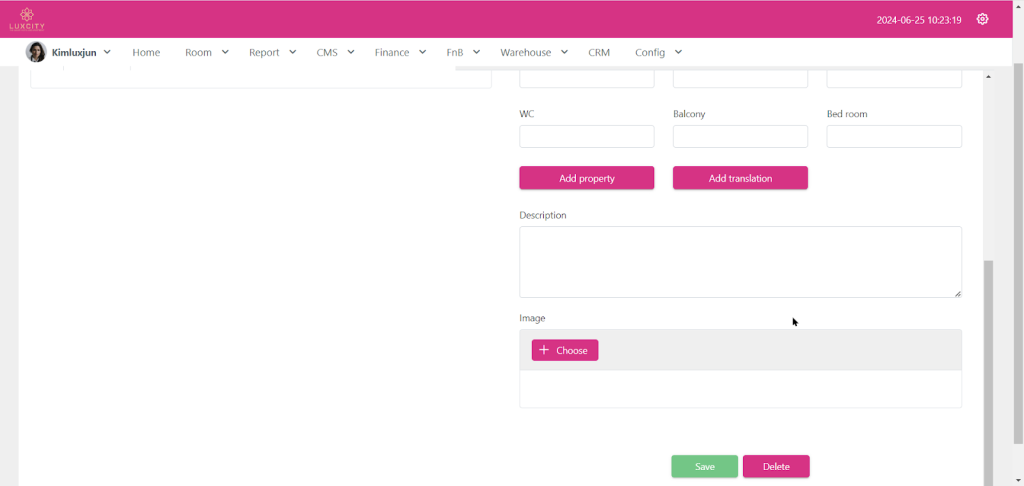Focus the WC input field
Image resolution: width=1024 pixels, height=486 pixels.
tap(586, 136)
